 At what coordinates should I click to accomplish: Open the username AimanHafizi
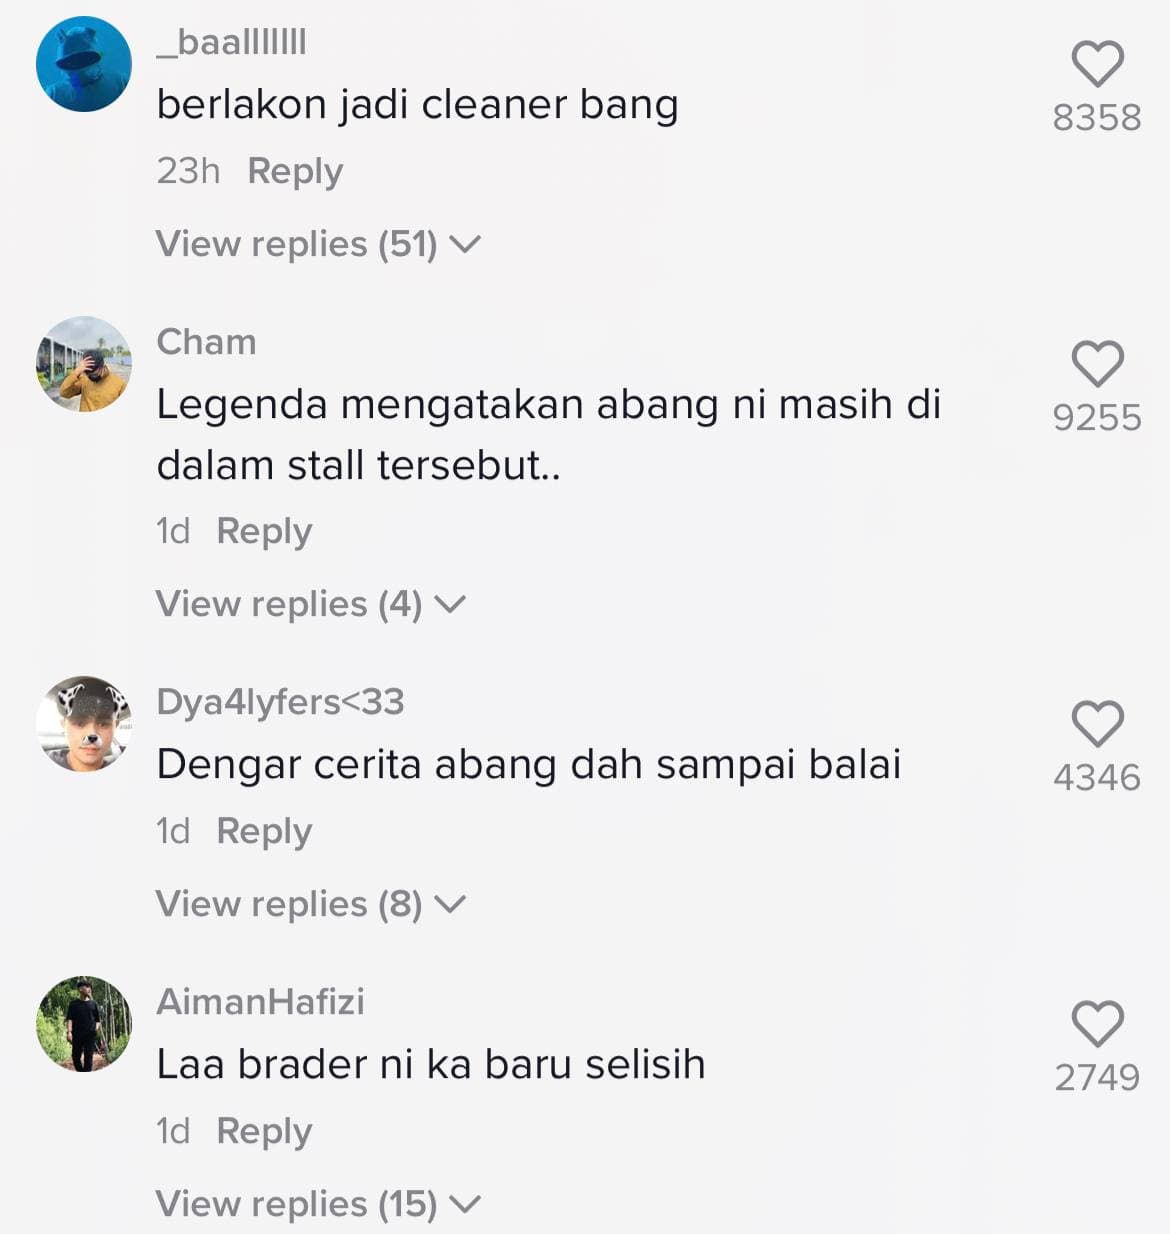coord(260,1002)
